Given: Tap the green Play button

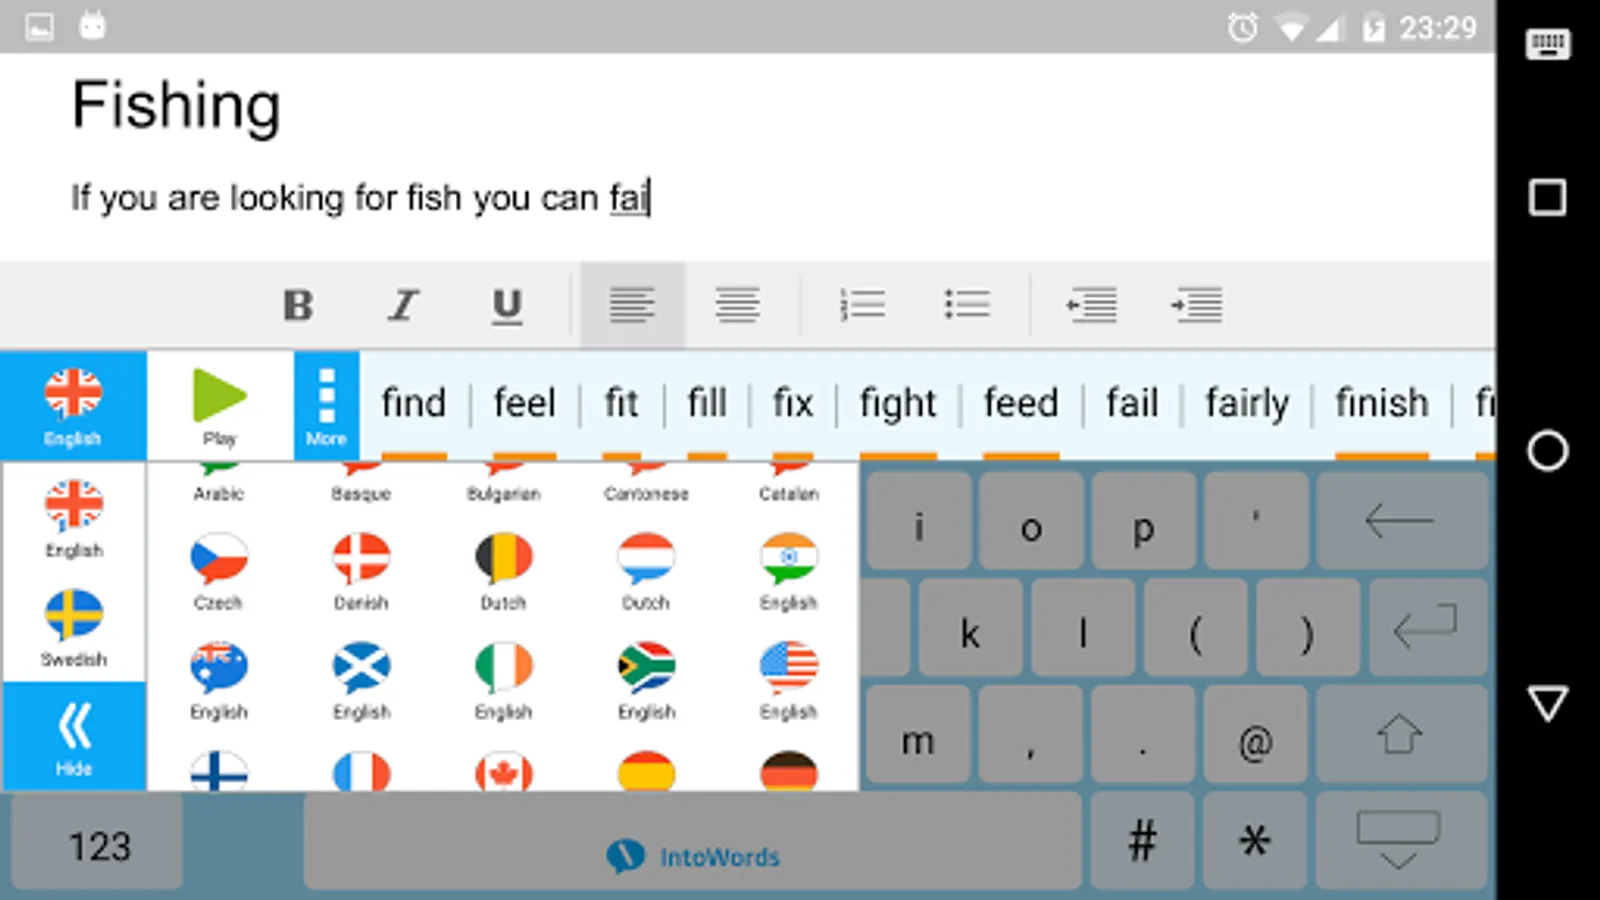Looking at the screenshot, I should (x=220, y=405).
